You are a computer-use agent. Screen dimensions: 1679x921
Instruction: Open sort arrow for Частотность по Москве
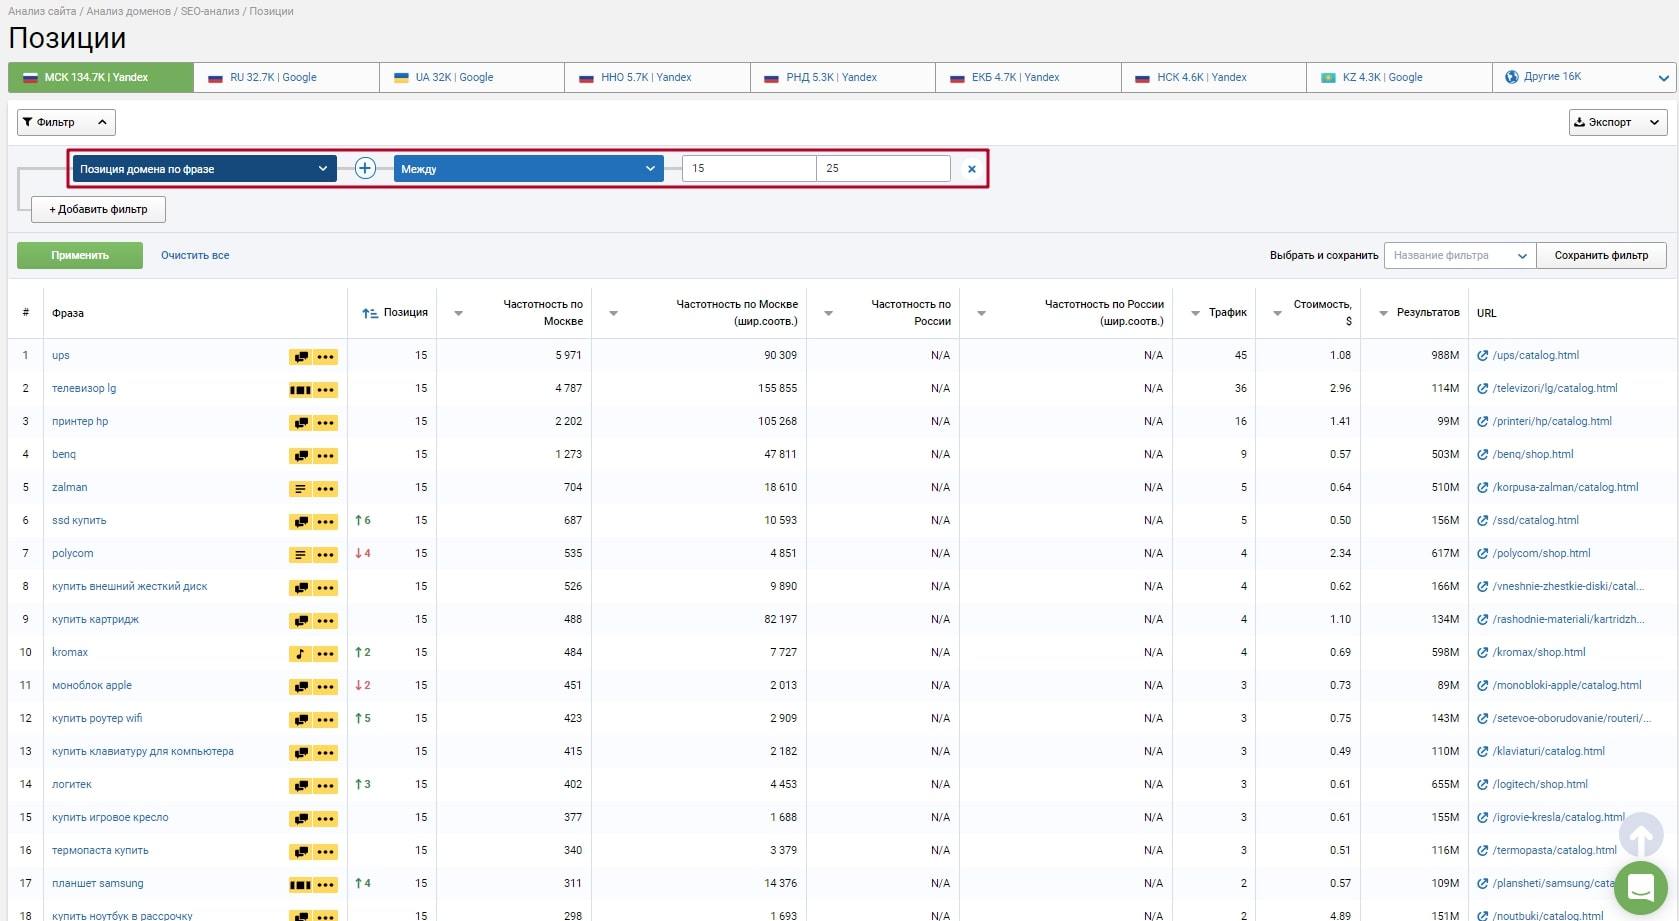(458, 314)
